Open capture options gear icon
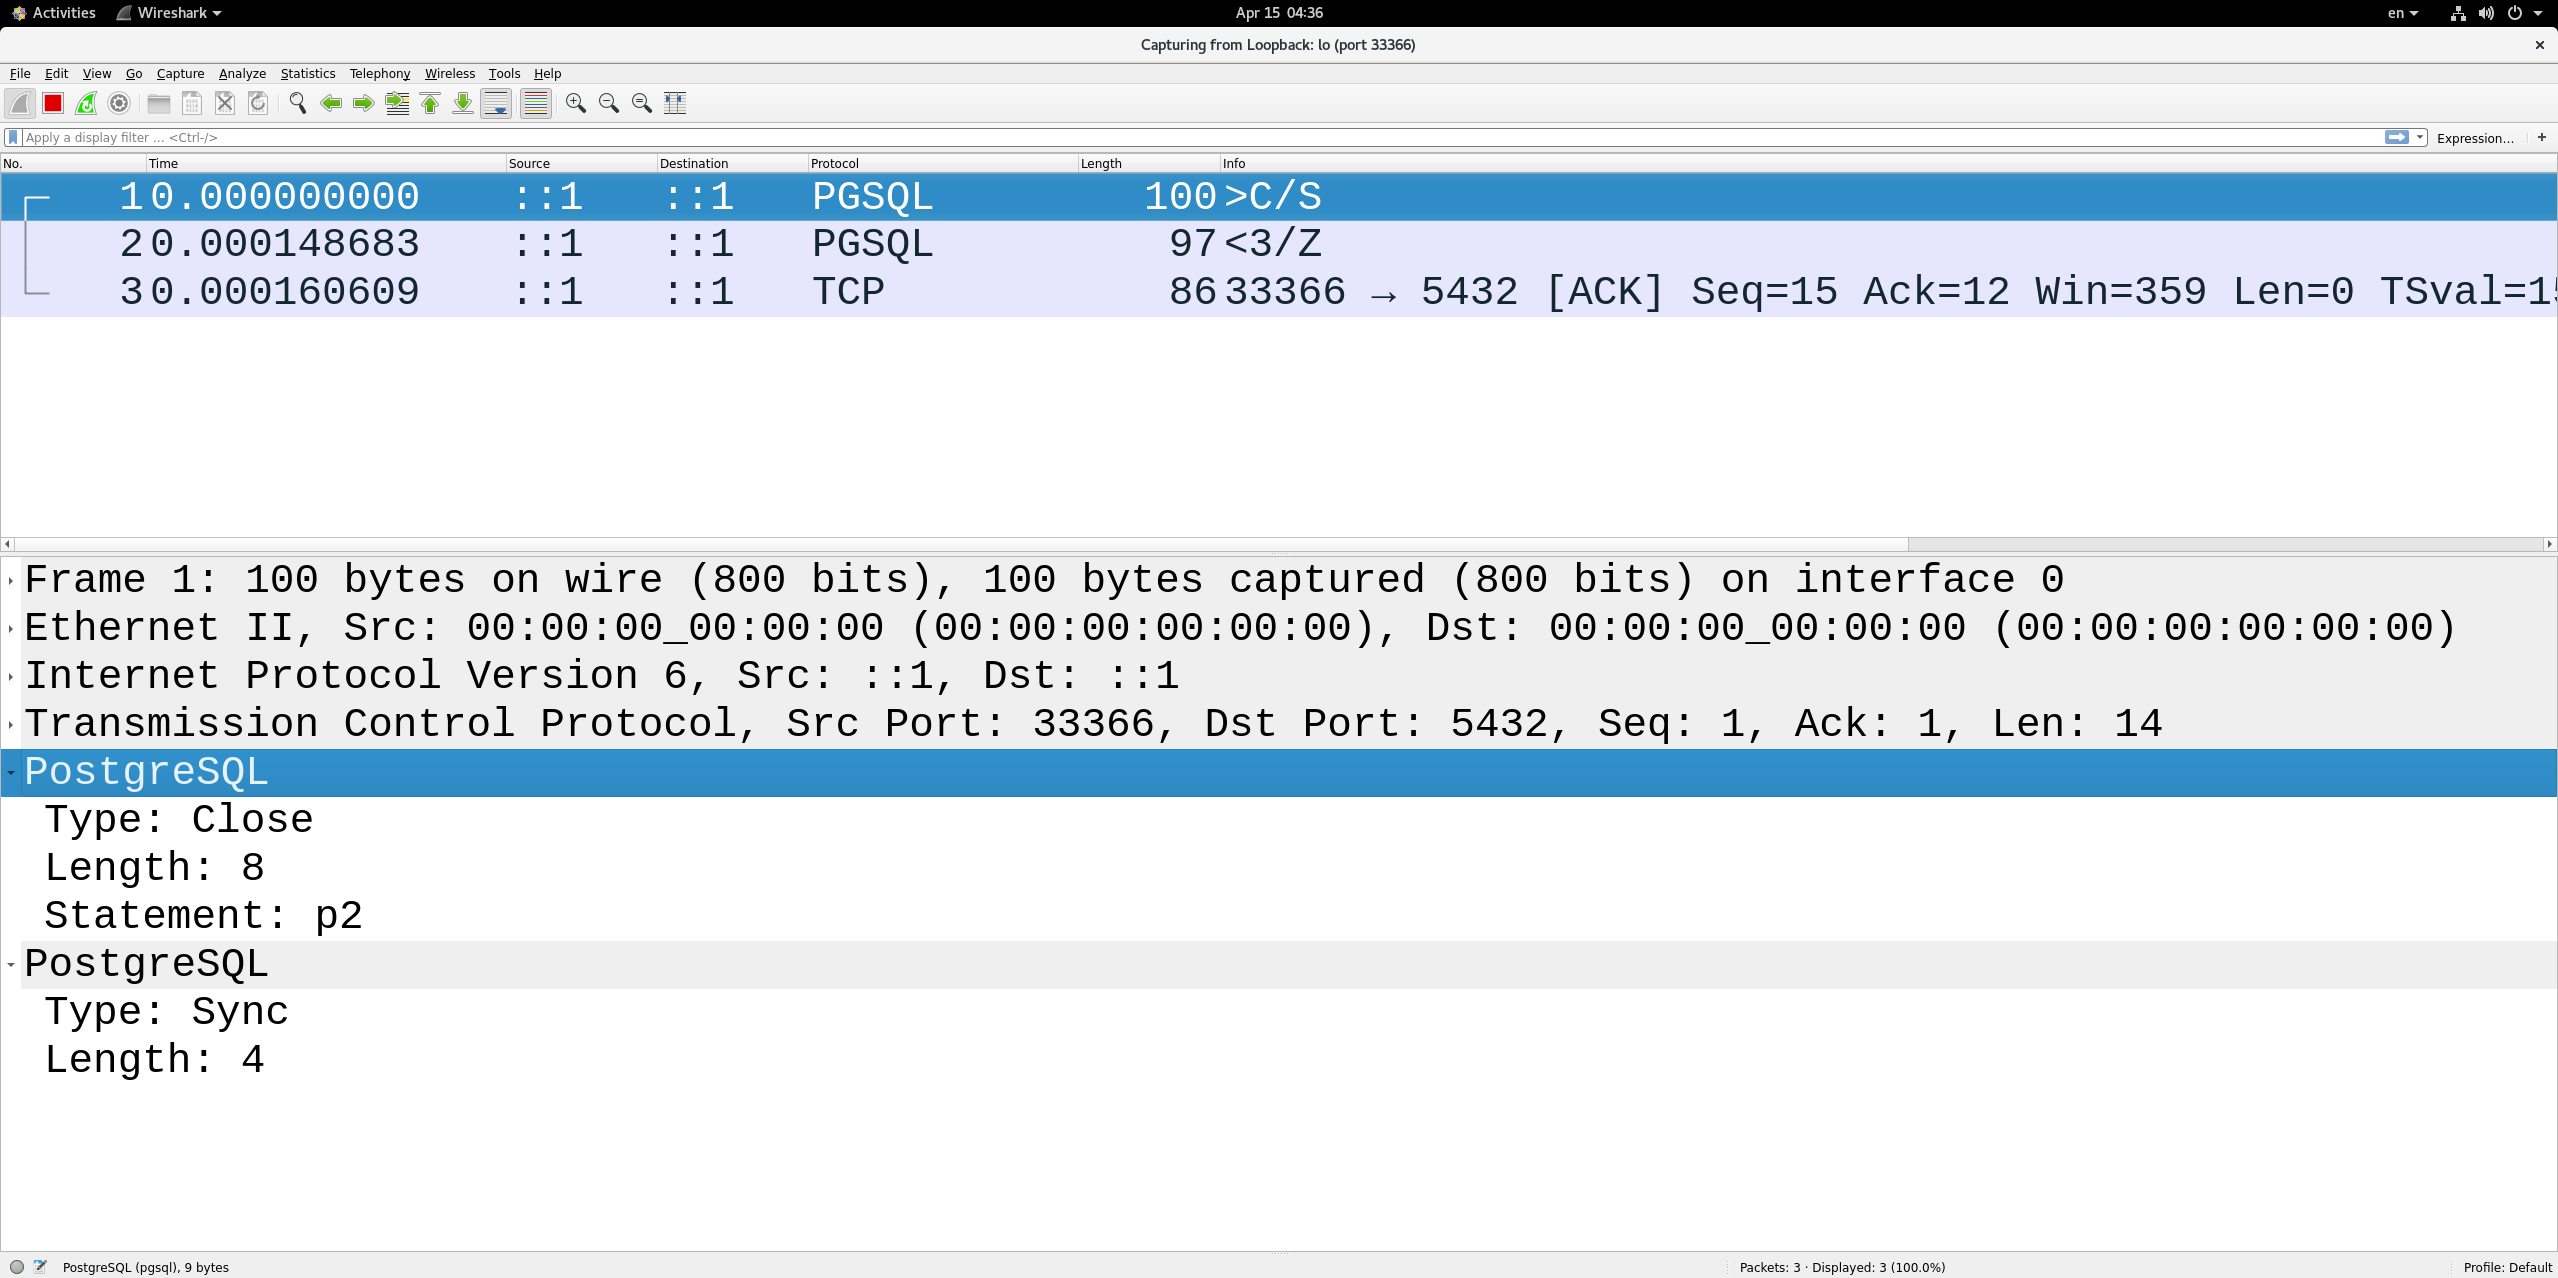 [x=119, y=103]
